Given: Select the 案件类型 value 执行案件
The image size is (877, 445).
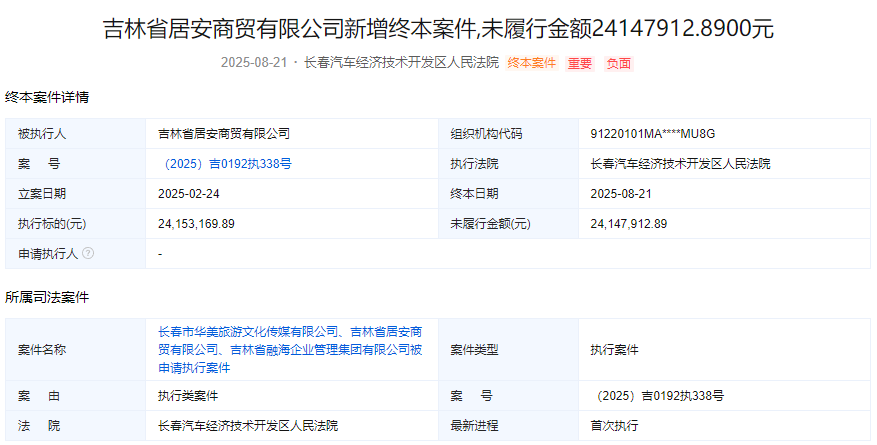Looking at the screenshot, I should [x=614, y=350].
